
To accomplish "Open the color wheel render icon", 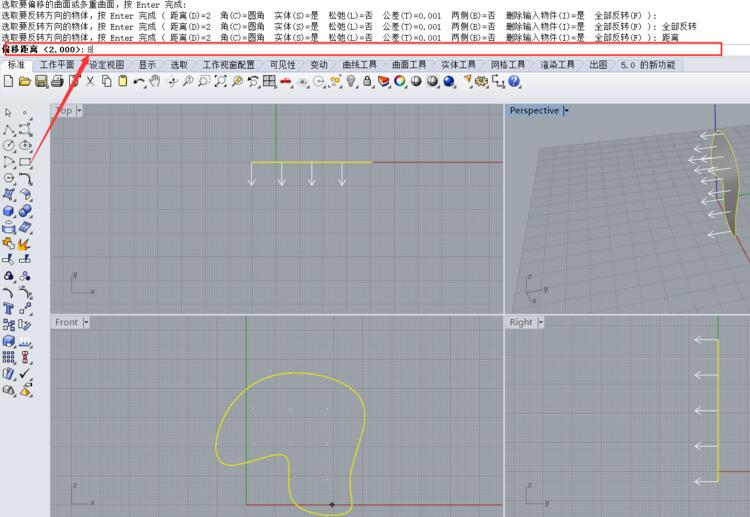I will tap(399, 81).
